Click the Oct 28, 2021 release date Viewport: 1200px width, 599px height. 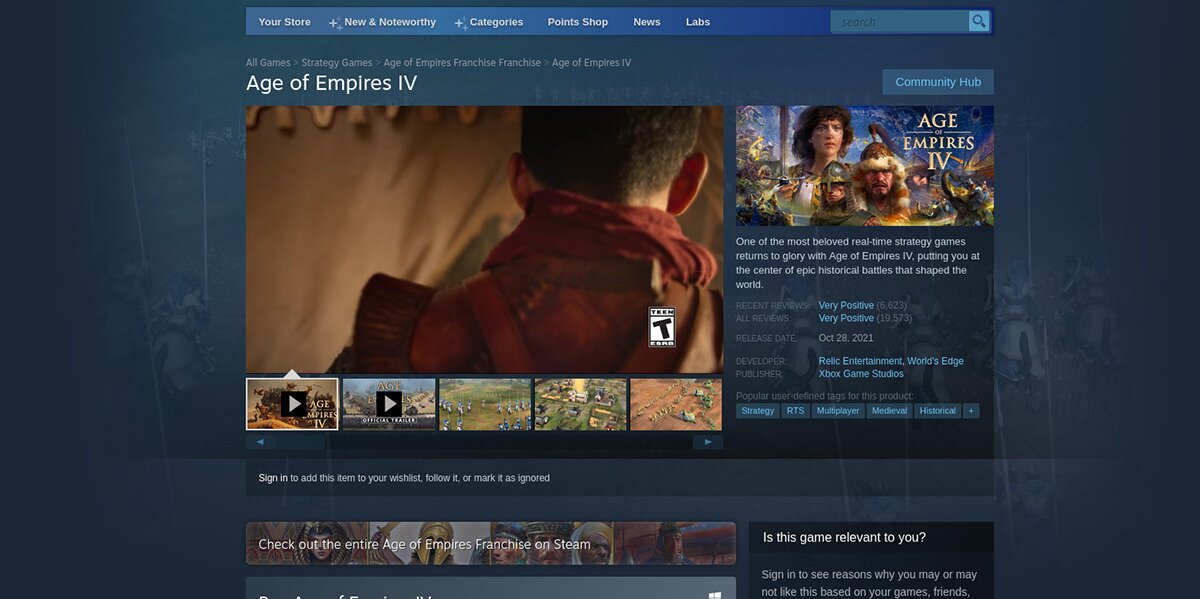pos(846,338)
